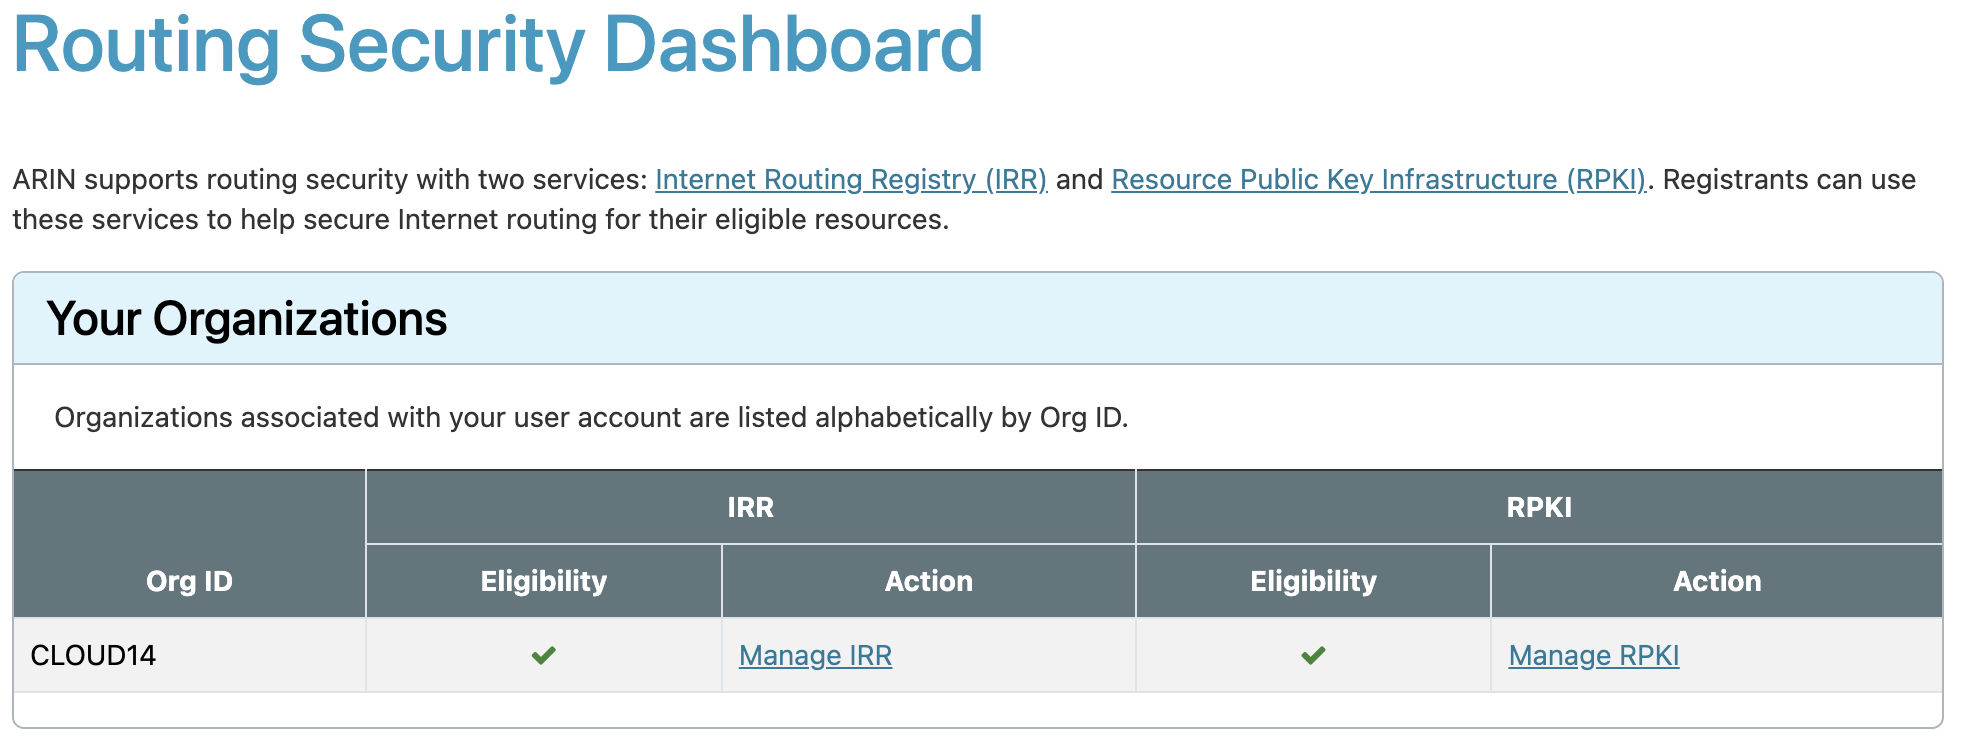Screen dimensions: 1966x748
Task: Click the green RPKI eligibility checkmark
Action: (1313, 656)
